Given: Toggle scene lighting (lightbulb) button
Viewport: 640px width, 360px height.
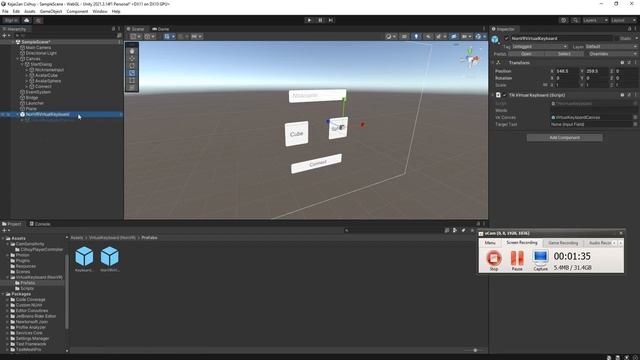Looking at the screenshot, I should pyautogui.click(x=416, y=36).
